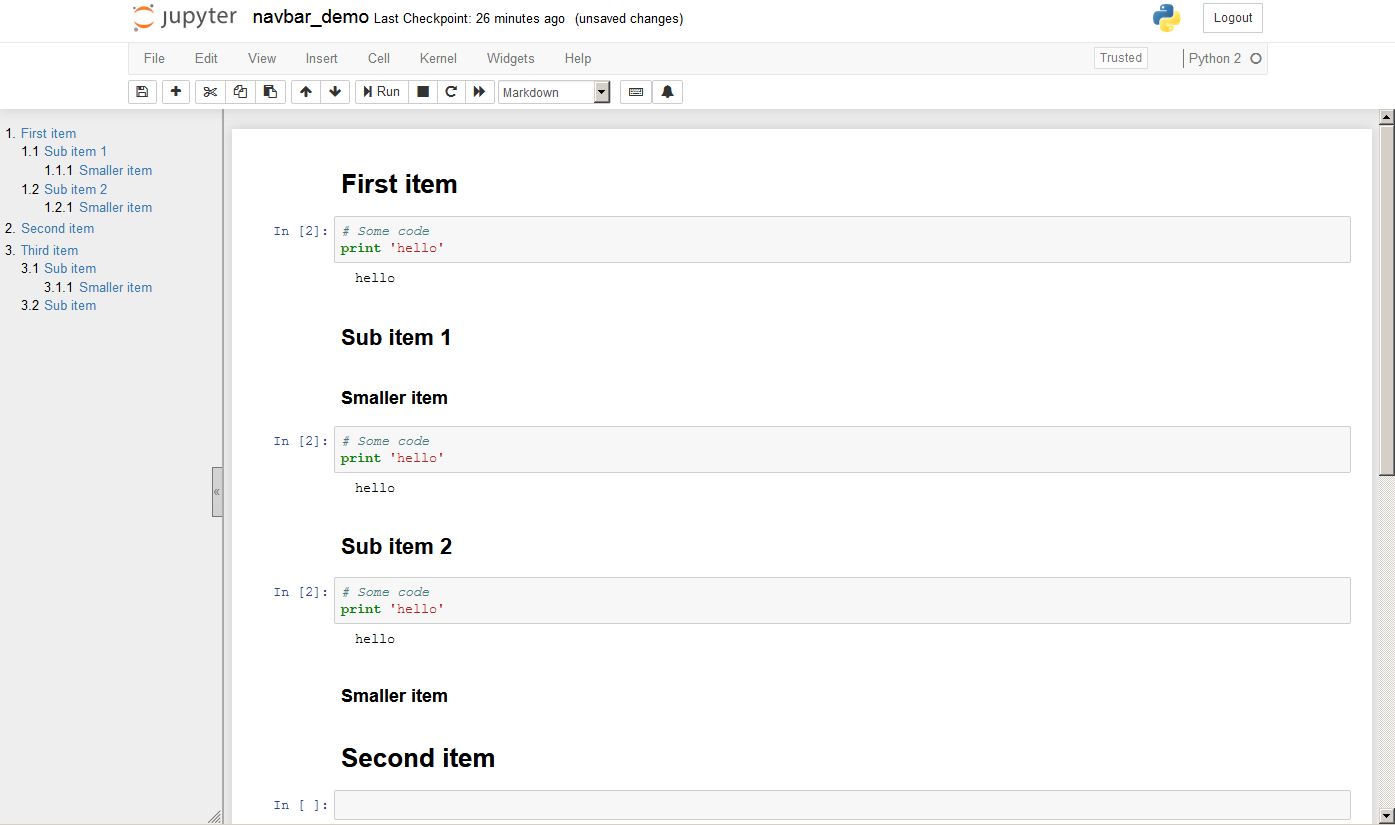Image resolution: width=1395 pixels, height=825 pixels.
Task: Run the selected cell
Action: pos(381,91)
